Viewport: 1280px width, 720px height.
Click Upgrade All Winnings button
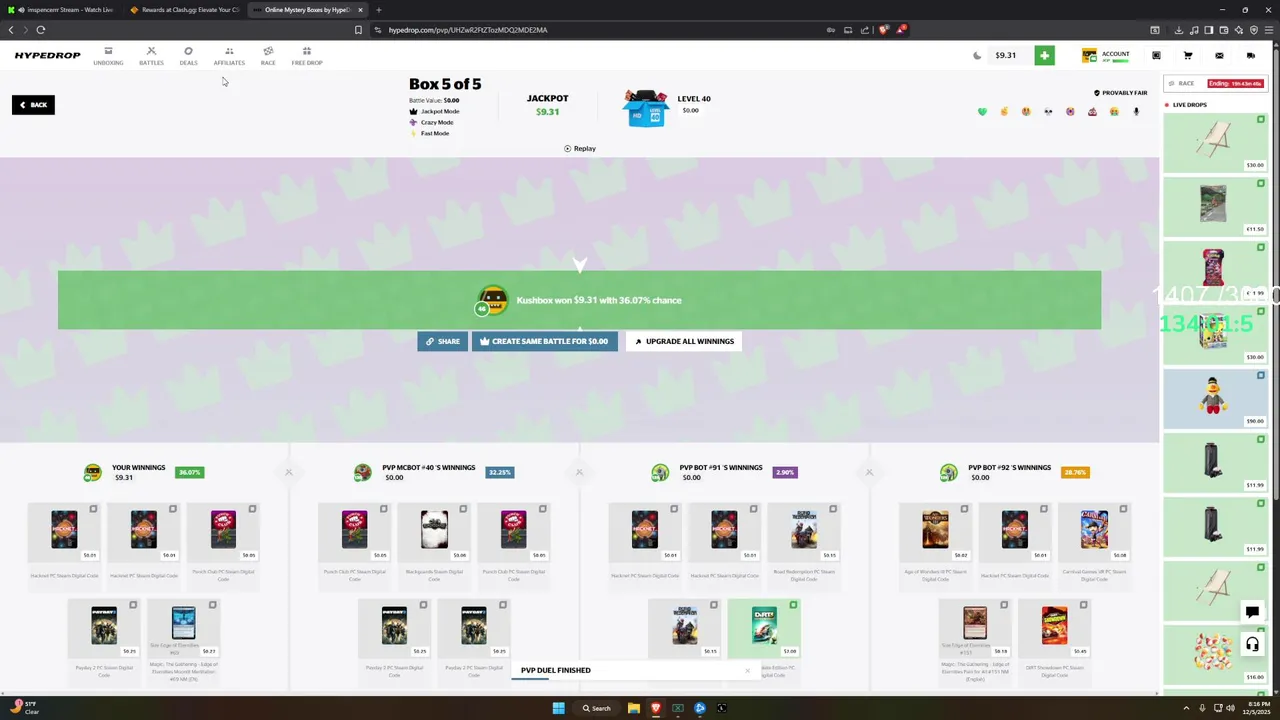pos(684,342)
